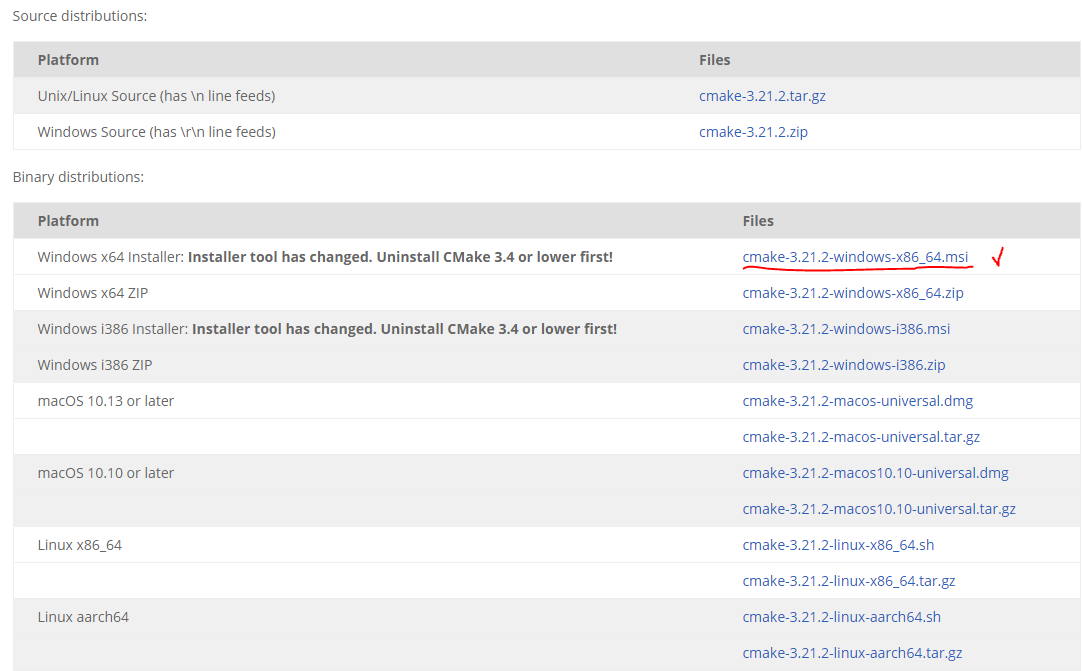The image size is (1082, 671).
Task: Click 'Windows x64 Installer' warning text
Action: point(325,257)
